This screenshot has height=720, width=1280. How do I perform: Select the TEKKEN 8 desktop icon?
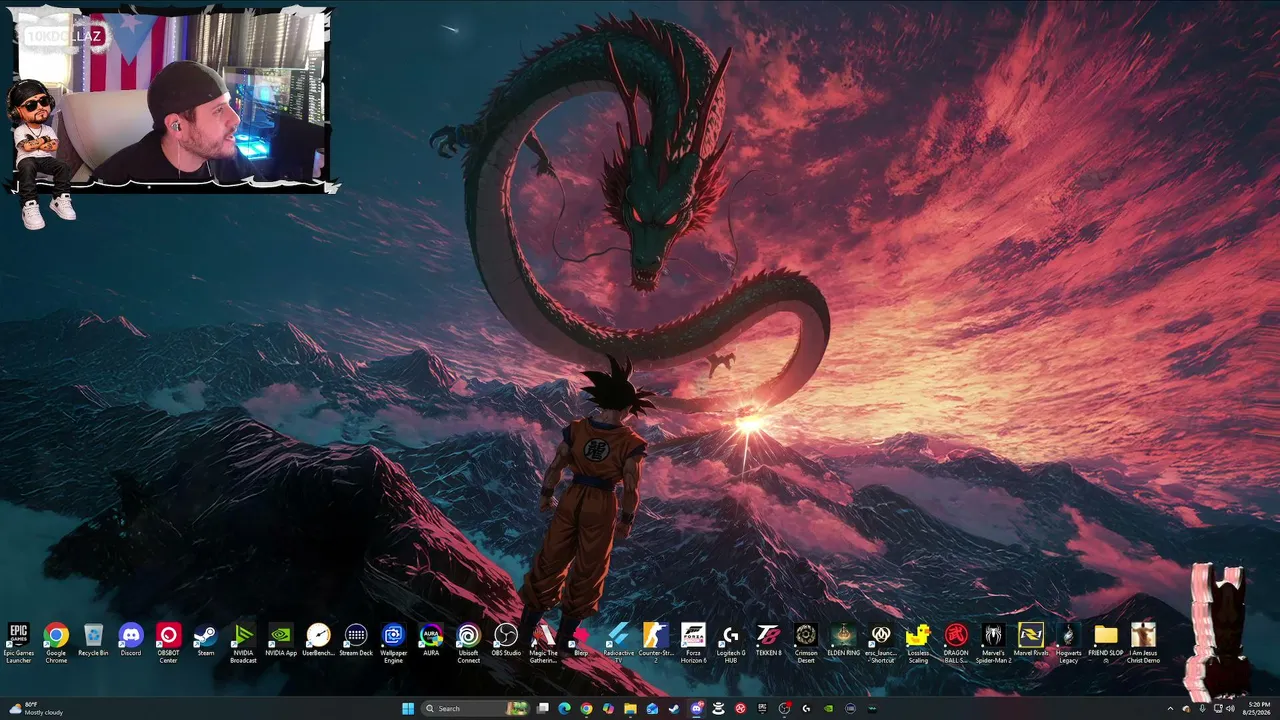pos(768,640)
